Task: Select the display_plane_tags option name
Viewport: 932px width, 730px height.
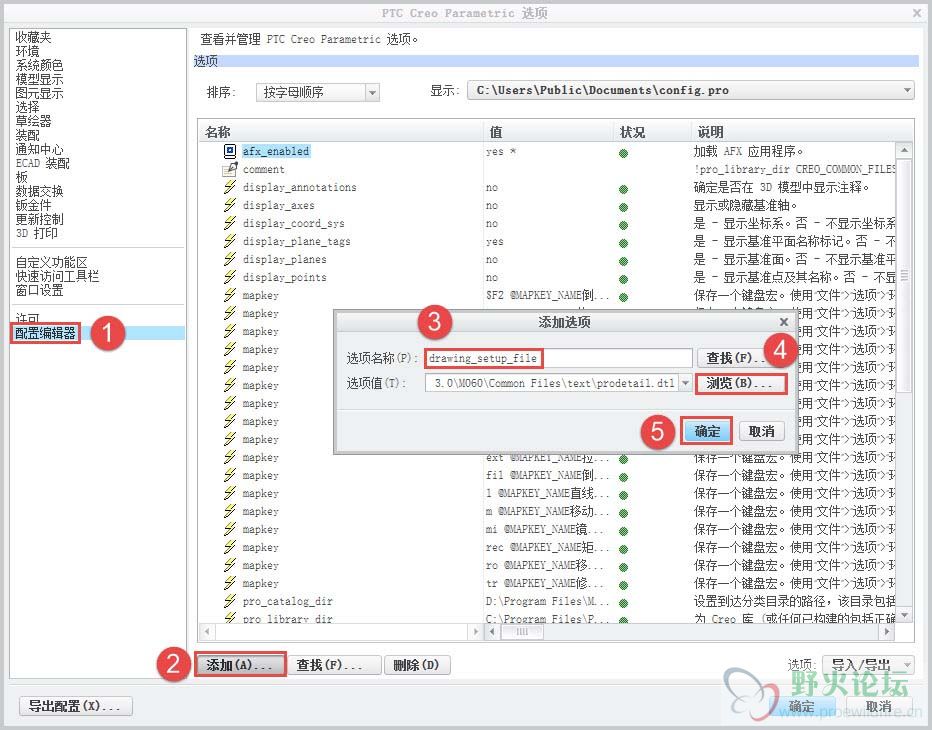Action: point(297,241)
